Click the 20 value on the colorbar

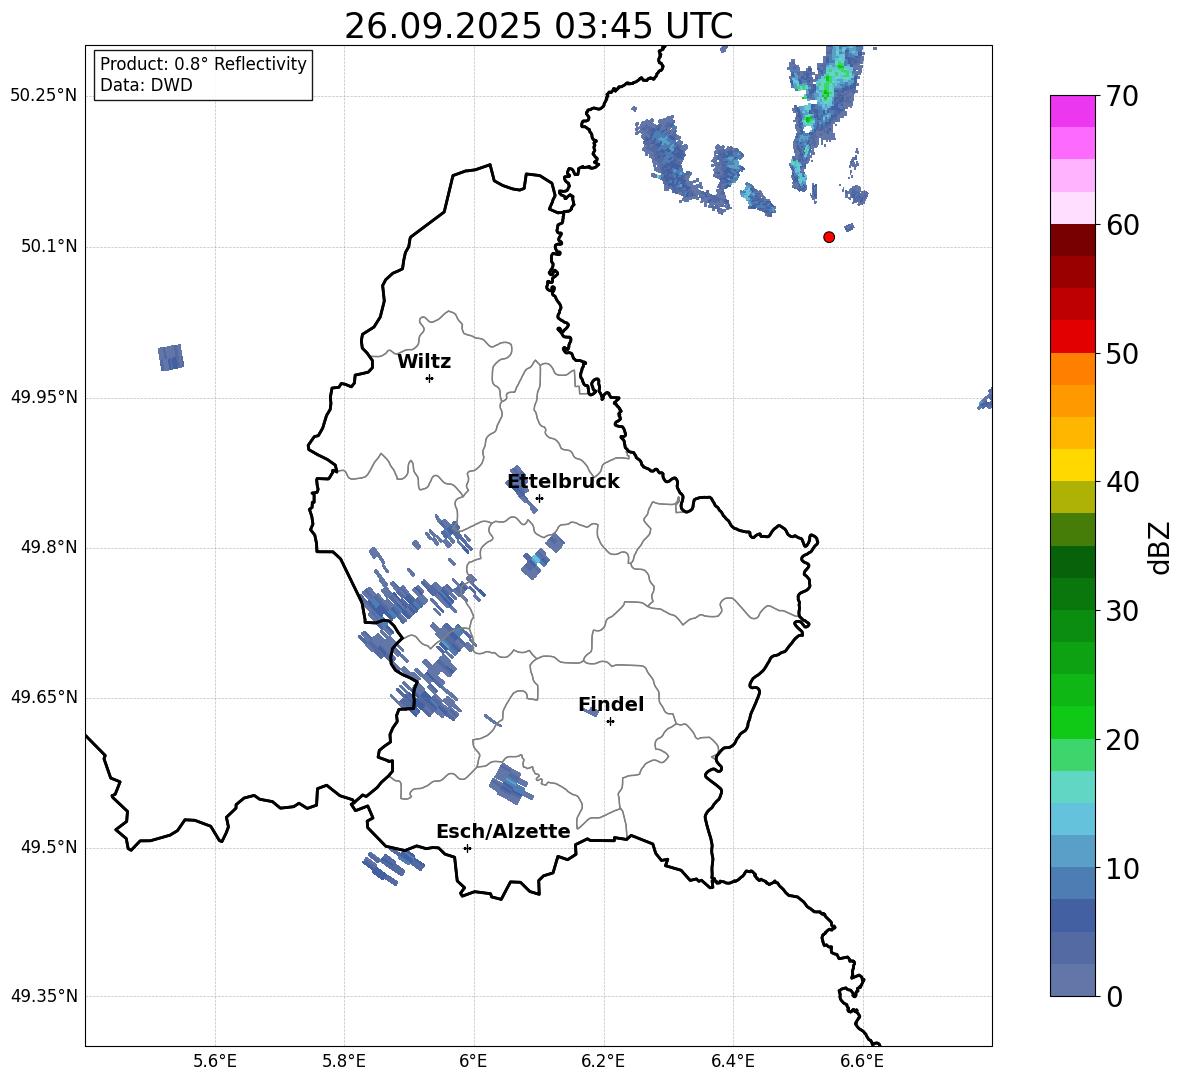pyautogui.click(x=1123, y=740)
